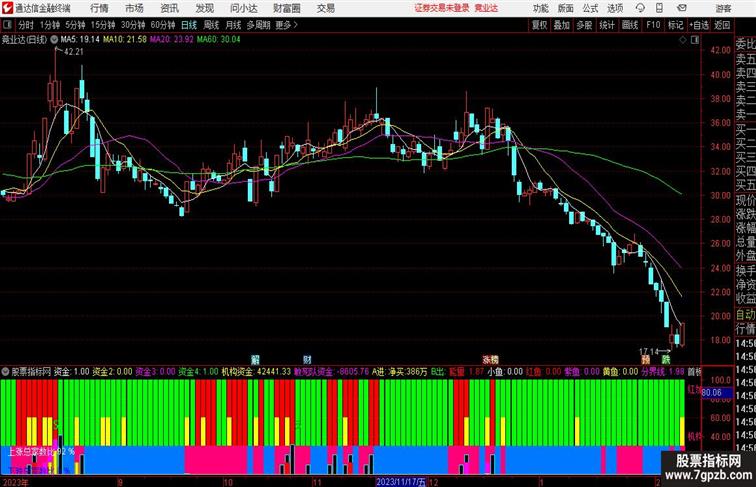Click the 42.21 high price label

pos(73,52)
